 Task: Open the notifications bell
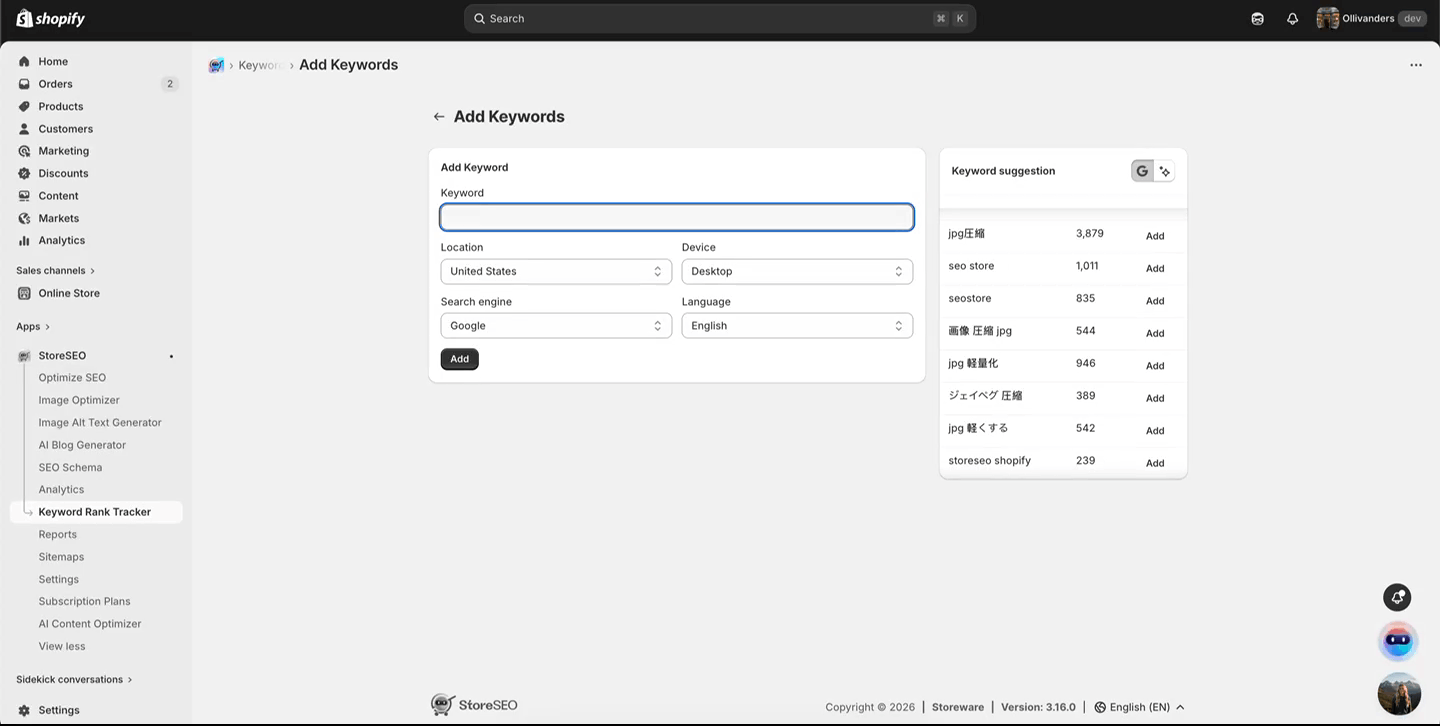coord(1292,18)
